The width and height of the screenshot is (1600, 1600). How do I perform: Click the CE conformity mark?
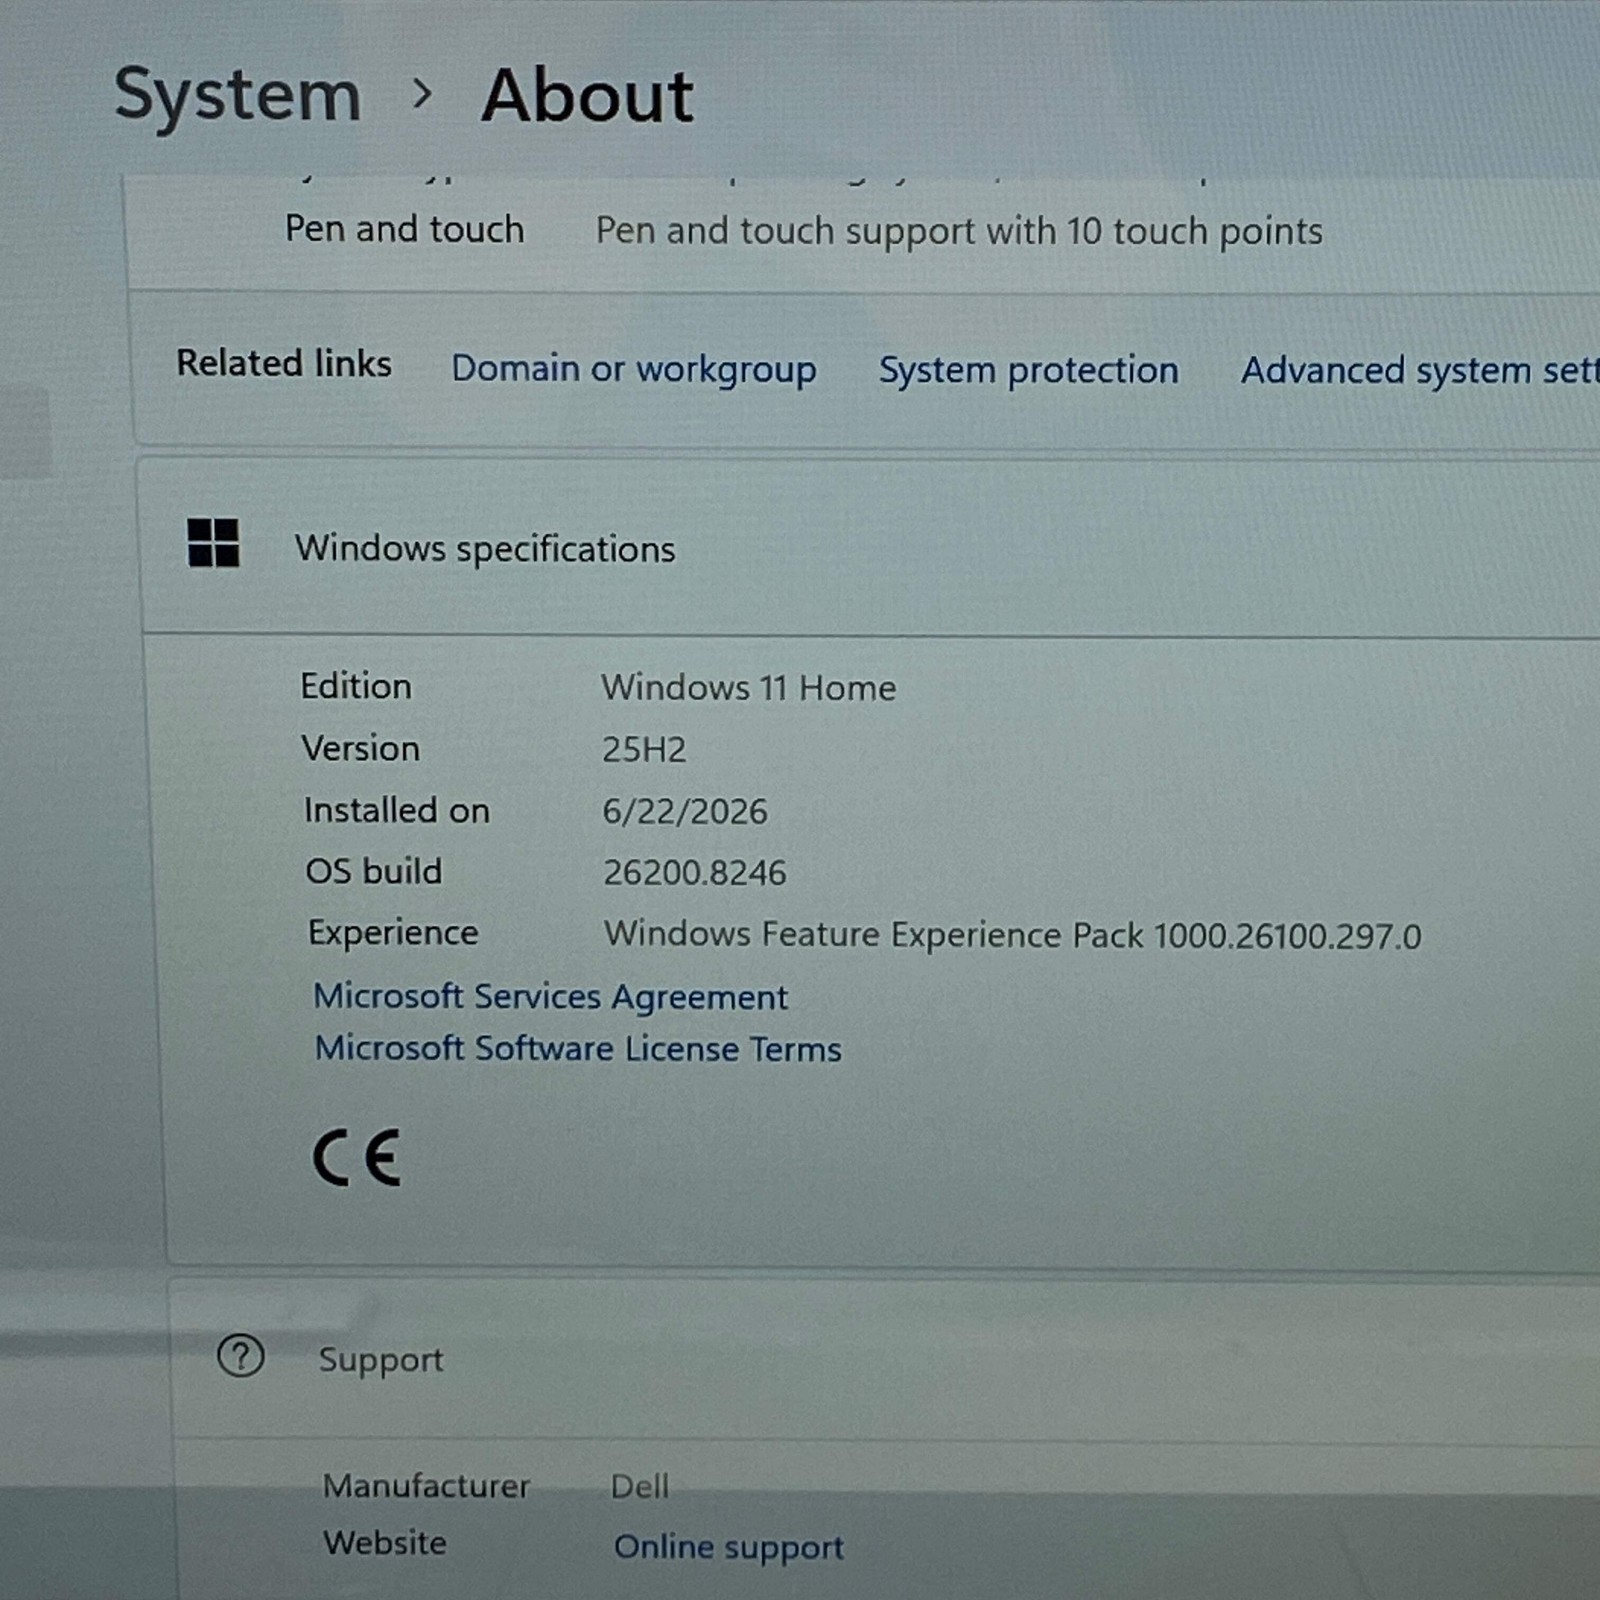click(357, 1158)
